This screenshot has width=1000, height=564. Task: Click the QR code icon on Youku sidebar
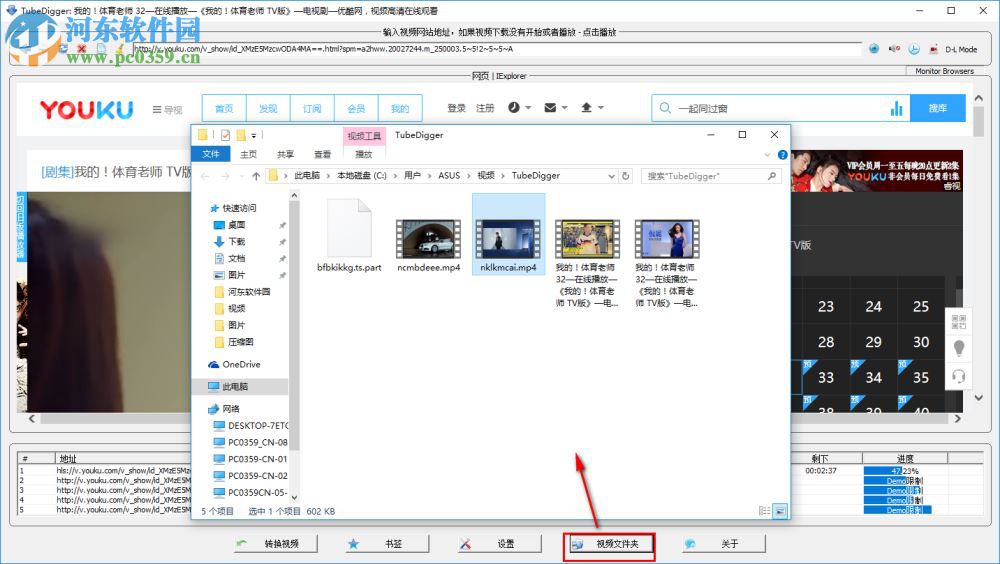coord(959,322)
